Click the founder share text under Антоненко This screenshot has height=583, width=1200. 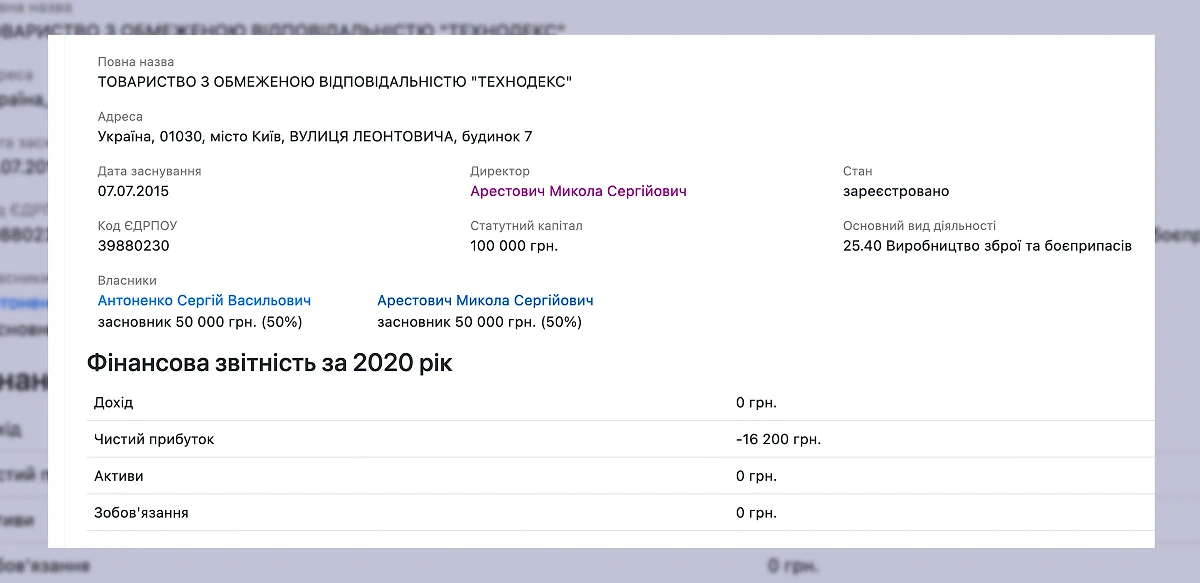click(200, 322)
